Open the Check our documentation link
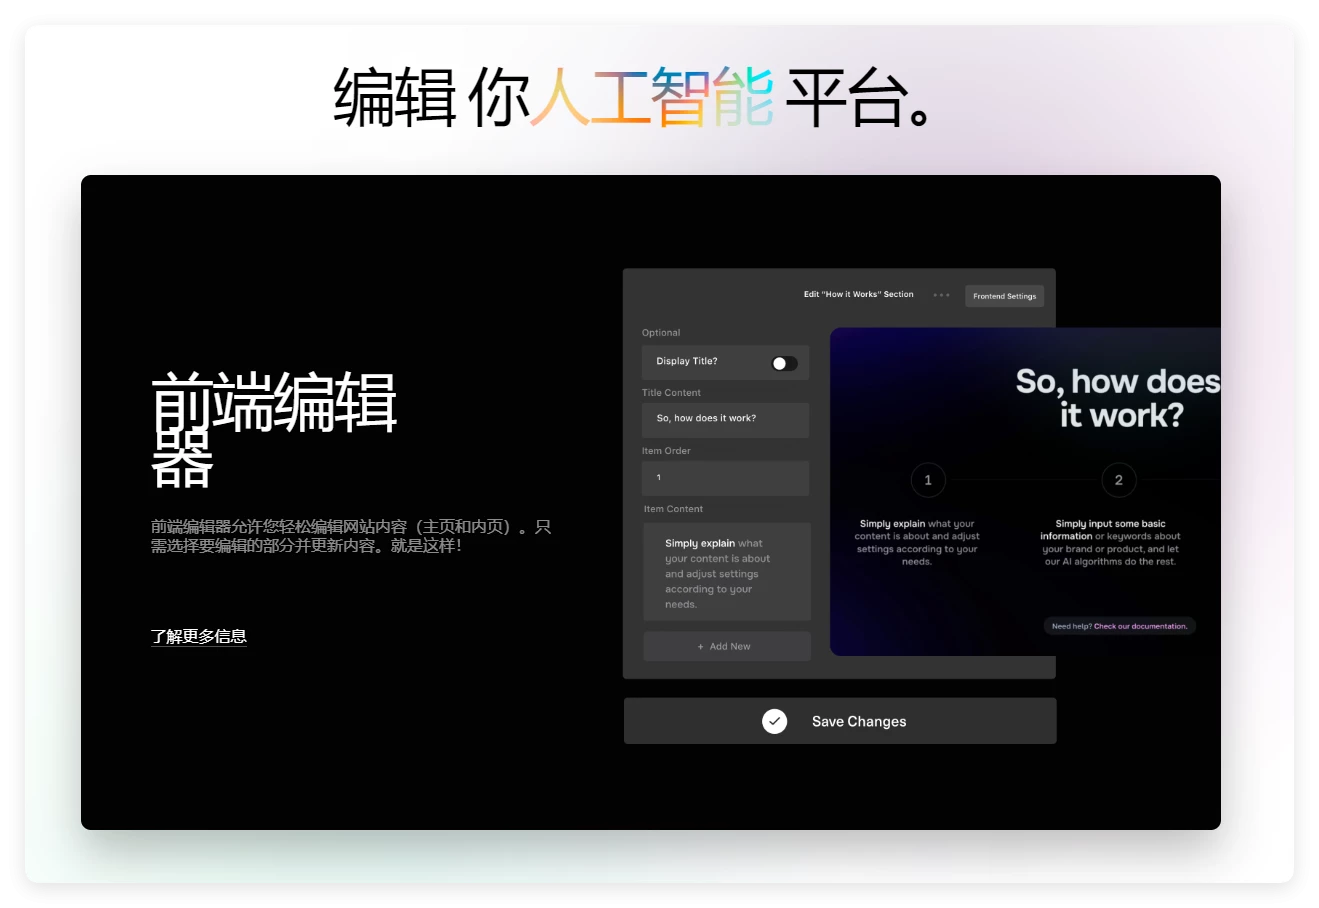1319x908 pixels. pos(1140,626)
